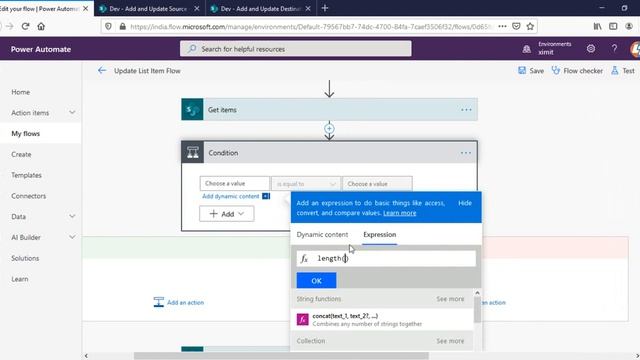Click the dynamic content badge icon
Image resolution: width=640 pixels, height=360 pixels.
click(266, 196)
